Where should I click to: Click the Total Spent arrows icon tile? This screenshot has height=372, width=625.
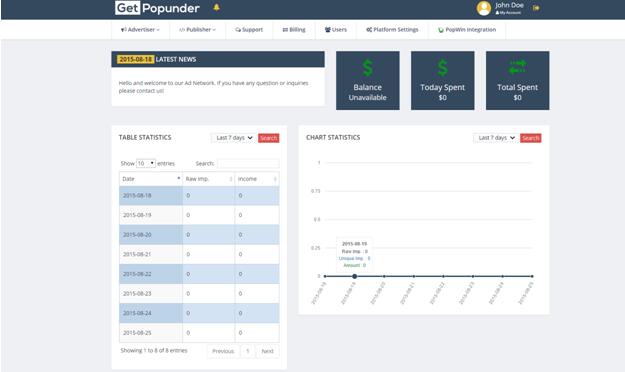click(x=517, y=81)
